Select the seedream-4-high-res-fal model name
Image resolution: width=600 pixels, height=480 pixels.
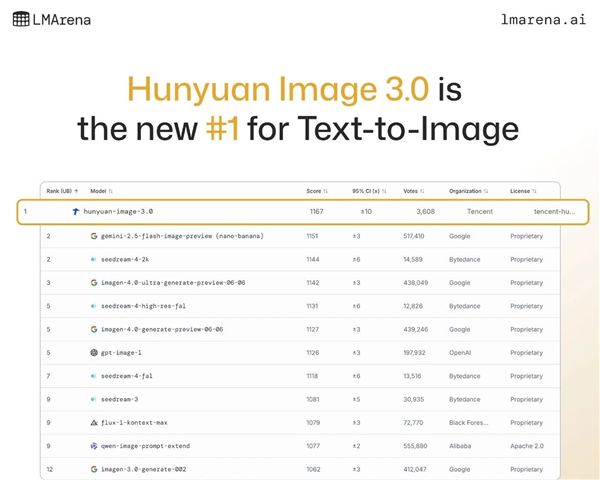[x=143, y=306]
